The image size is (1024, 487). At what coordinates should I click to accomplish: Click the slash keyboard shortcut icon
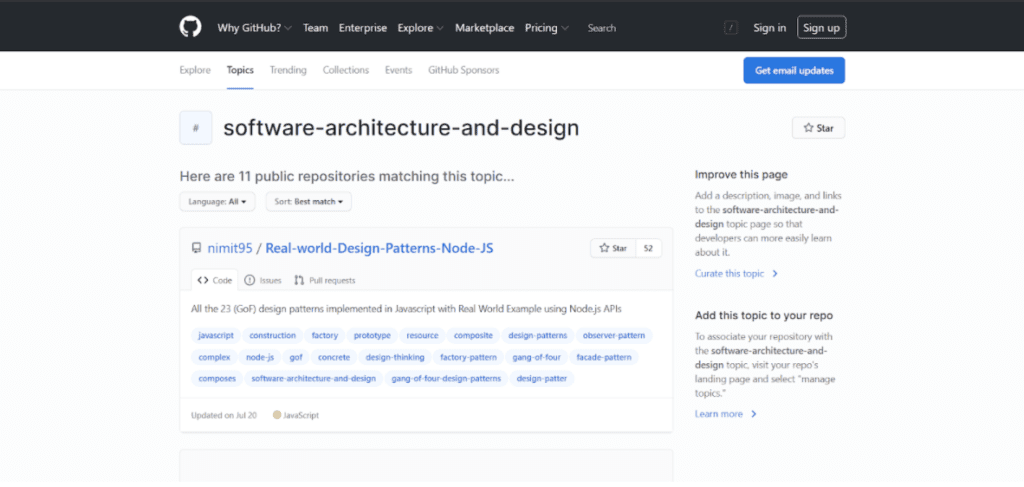(x=731, y=28)
